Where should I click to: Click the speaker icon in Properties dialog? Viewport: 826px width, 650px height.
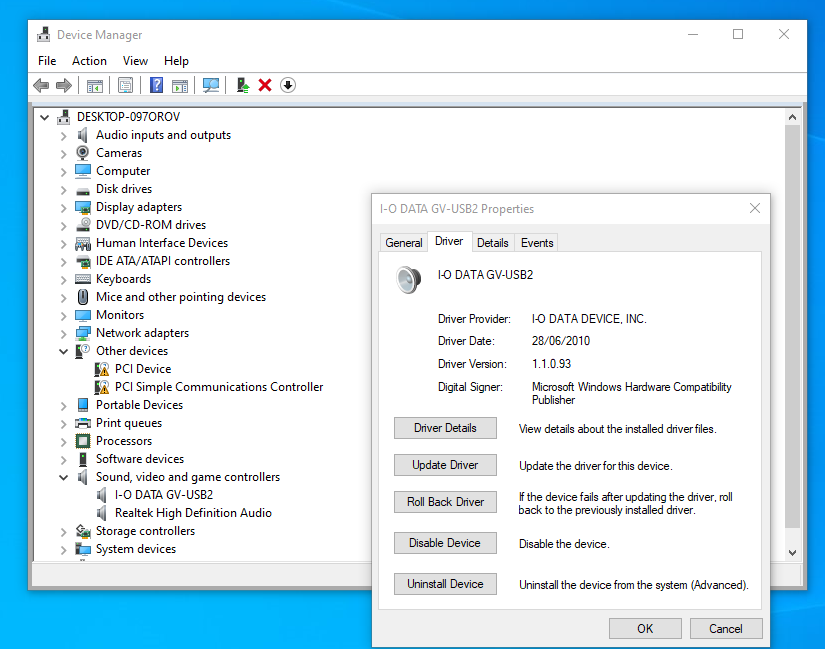coord(409,280)
